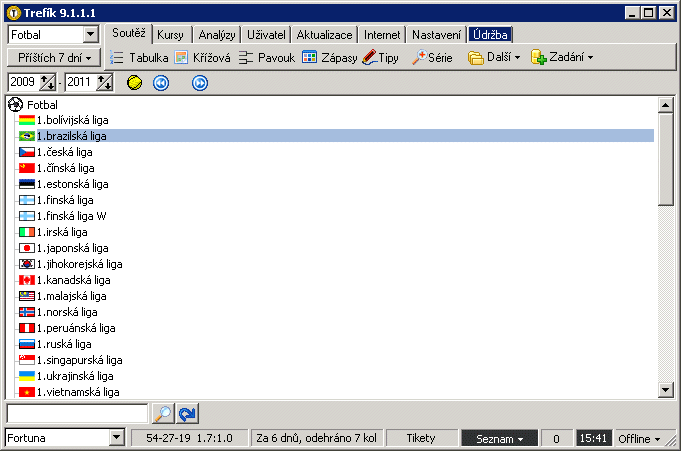The height and width of the screenshot is (451, 681).
Task: Click the Singapore flag icon
Action: click(x=27, y=360)
